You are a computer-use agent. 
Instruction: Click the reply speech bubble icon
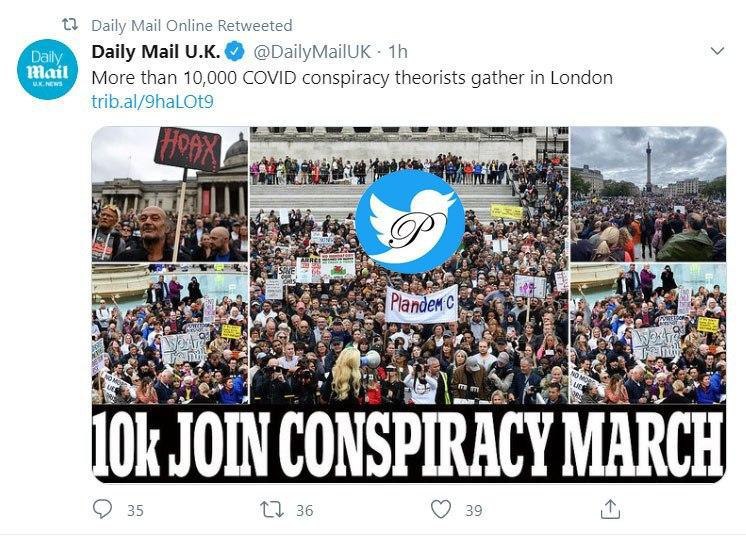[102, 509]
